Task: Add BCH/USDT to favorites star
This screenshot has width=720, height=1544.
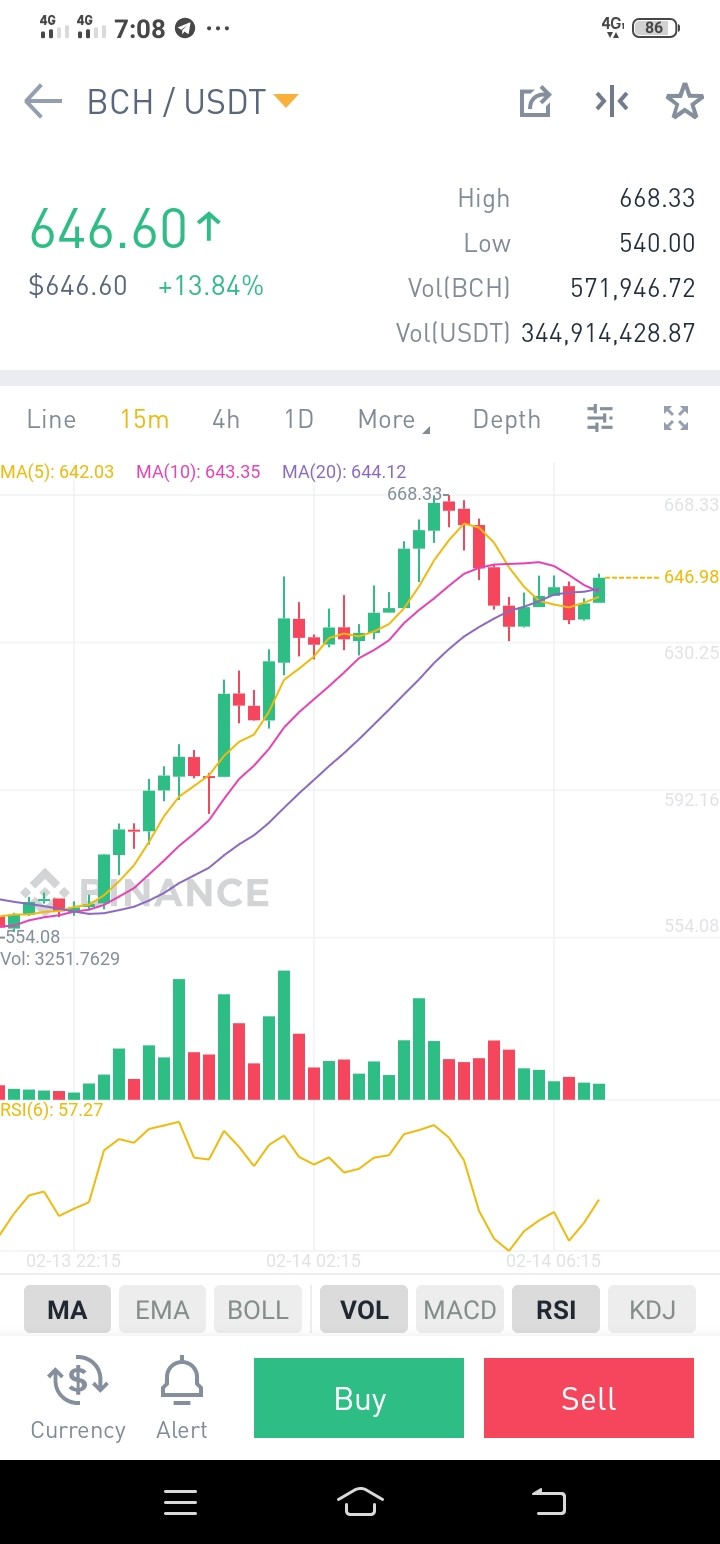Action: pos(685,101)
